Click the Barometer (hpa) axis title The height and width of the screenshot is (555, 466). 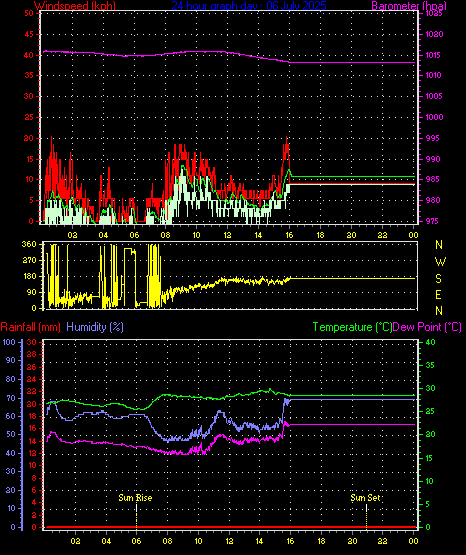pyautogui.click(x=409, y=5)
